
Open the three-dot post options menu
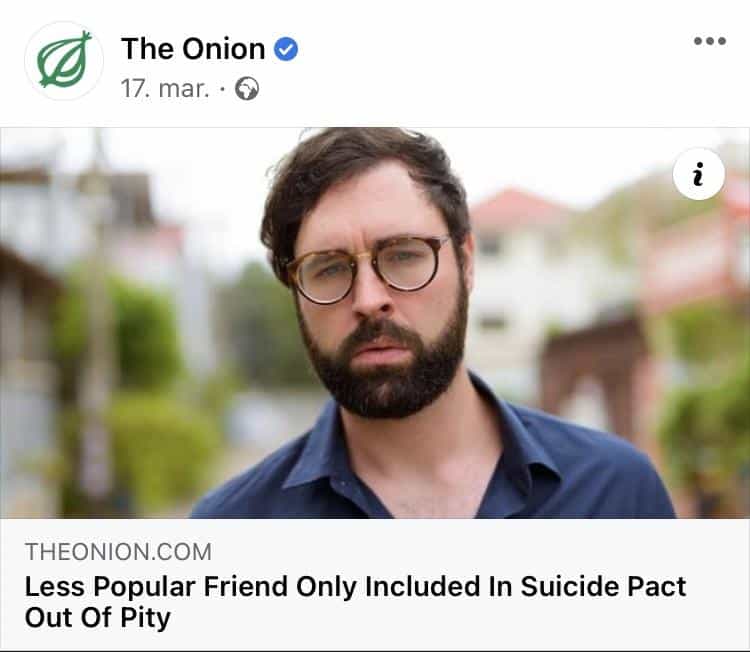[709, 42]
